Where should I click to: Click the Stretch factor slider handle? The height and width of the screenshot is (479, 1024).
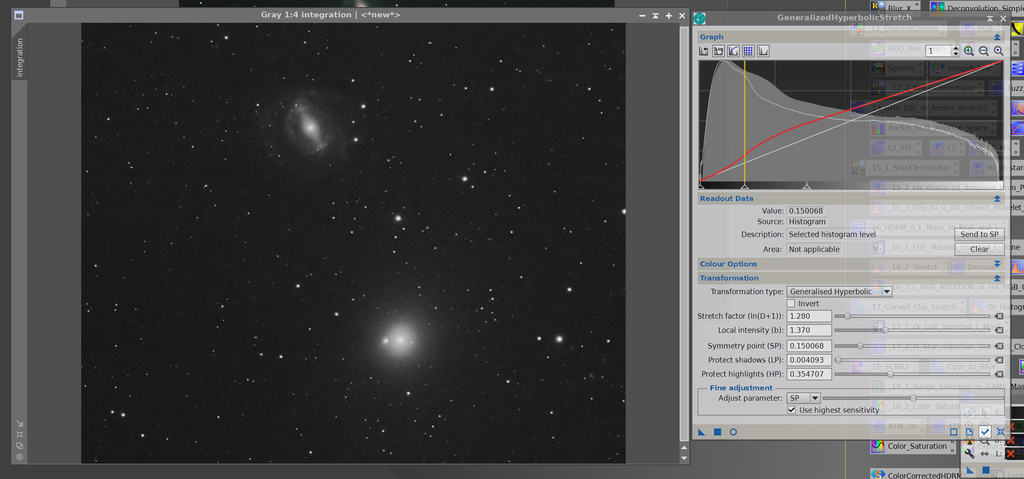click(847, 316)
